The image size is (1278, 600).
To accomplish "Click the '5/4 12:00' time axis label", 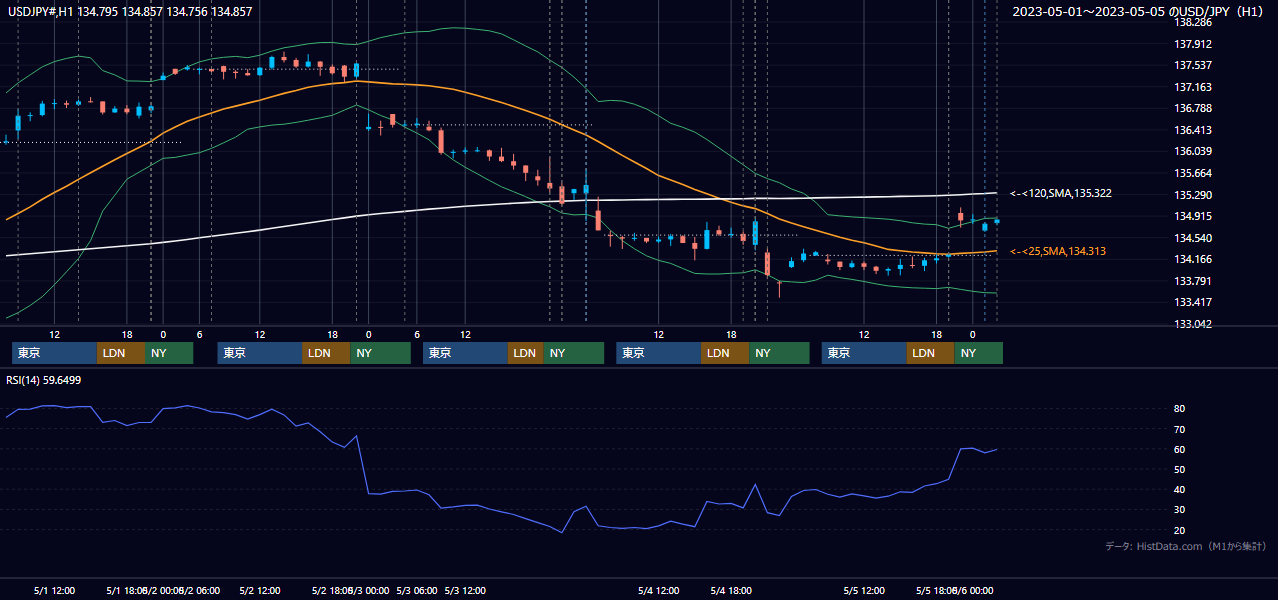I will (x=659, y=591).
